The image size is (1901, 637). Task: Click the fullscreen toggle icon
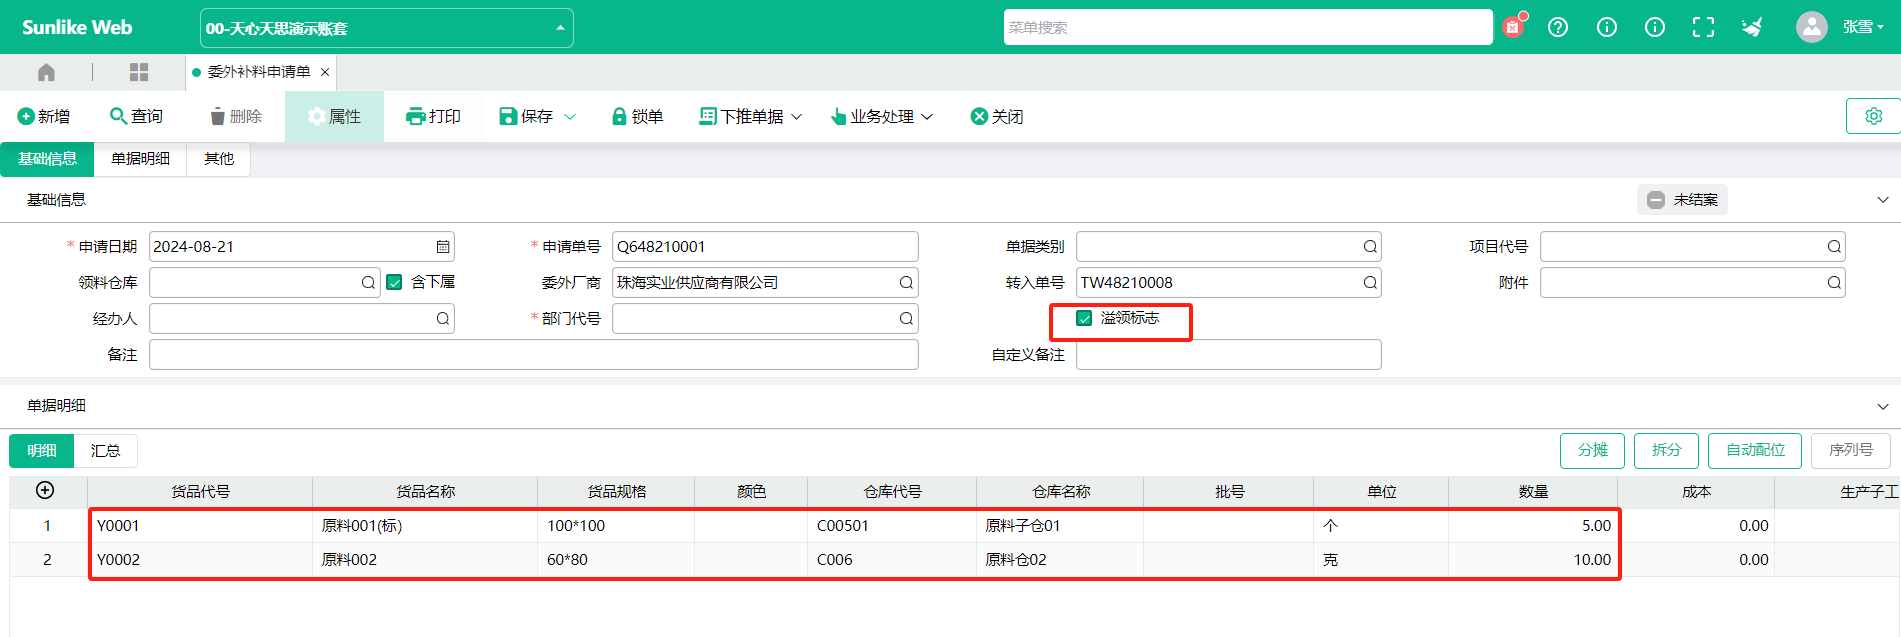coord(1703,27)
